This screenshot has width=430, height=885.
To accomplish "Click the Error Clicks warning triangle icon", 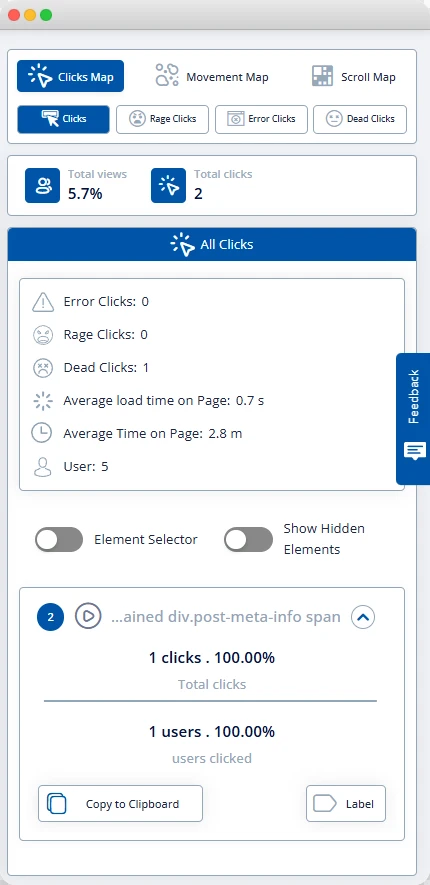I will [43, 303].
